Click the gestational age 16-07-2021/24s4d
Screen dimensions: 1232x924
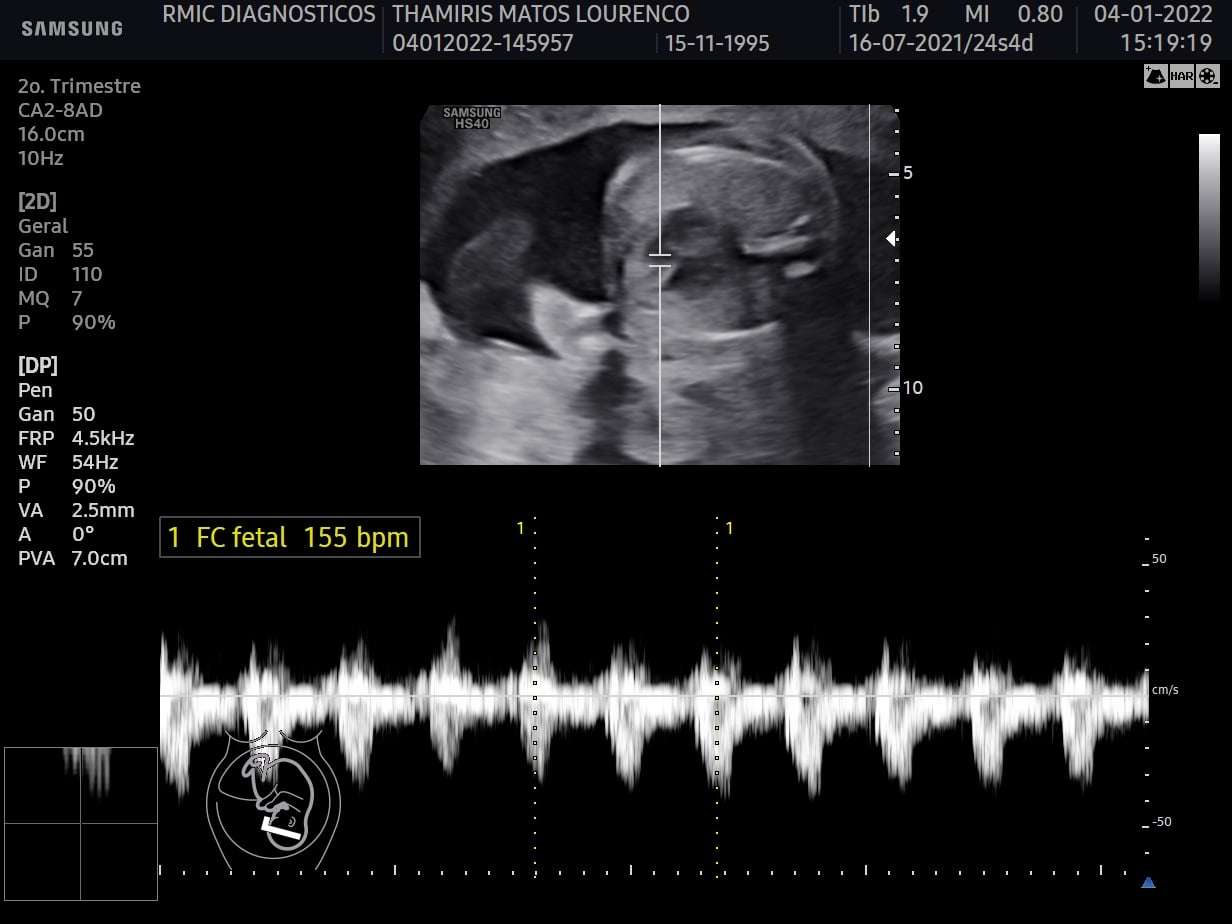click(941, 43)
